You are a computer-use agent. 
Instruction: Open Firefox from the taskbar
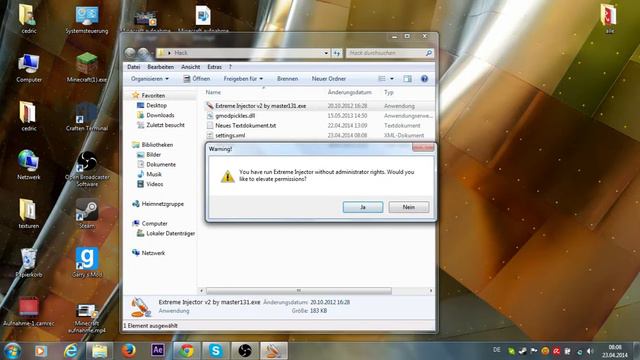pos(129,351)
